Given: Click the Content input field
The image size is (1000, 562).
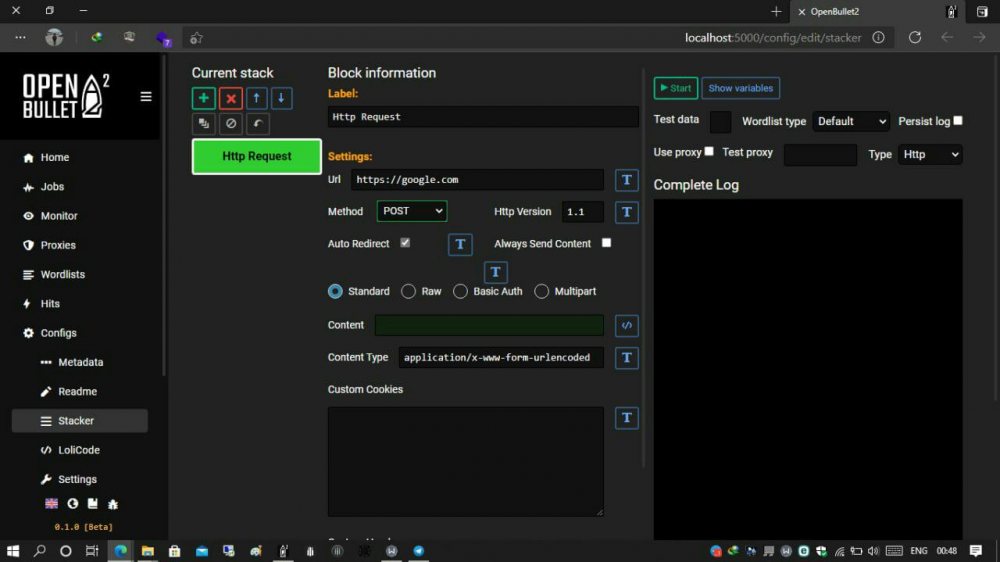Looking at the screenshot, I should coord(489,325).
